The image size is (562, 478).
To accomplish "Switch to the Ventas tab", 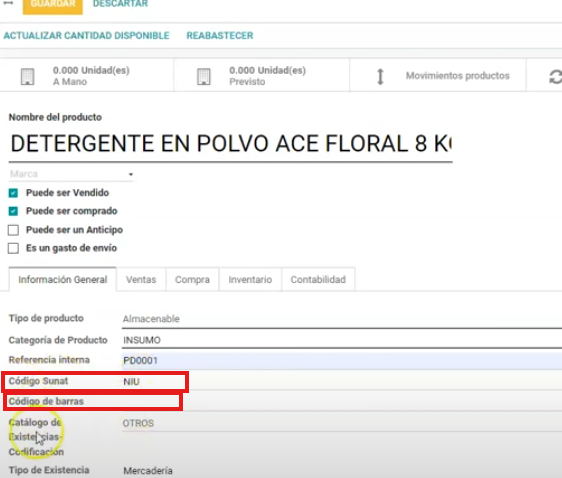I will [x=141, y=279].
